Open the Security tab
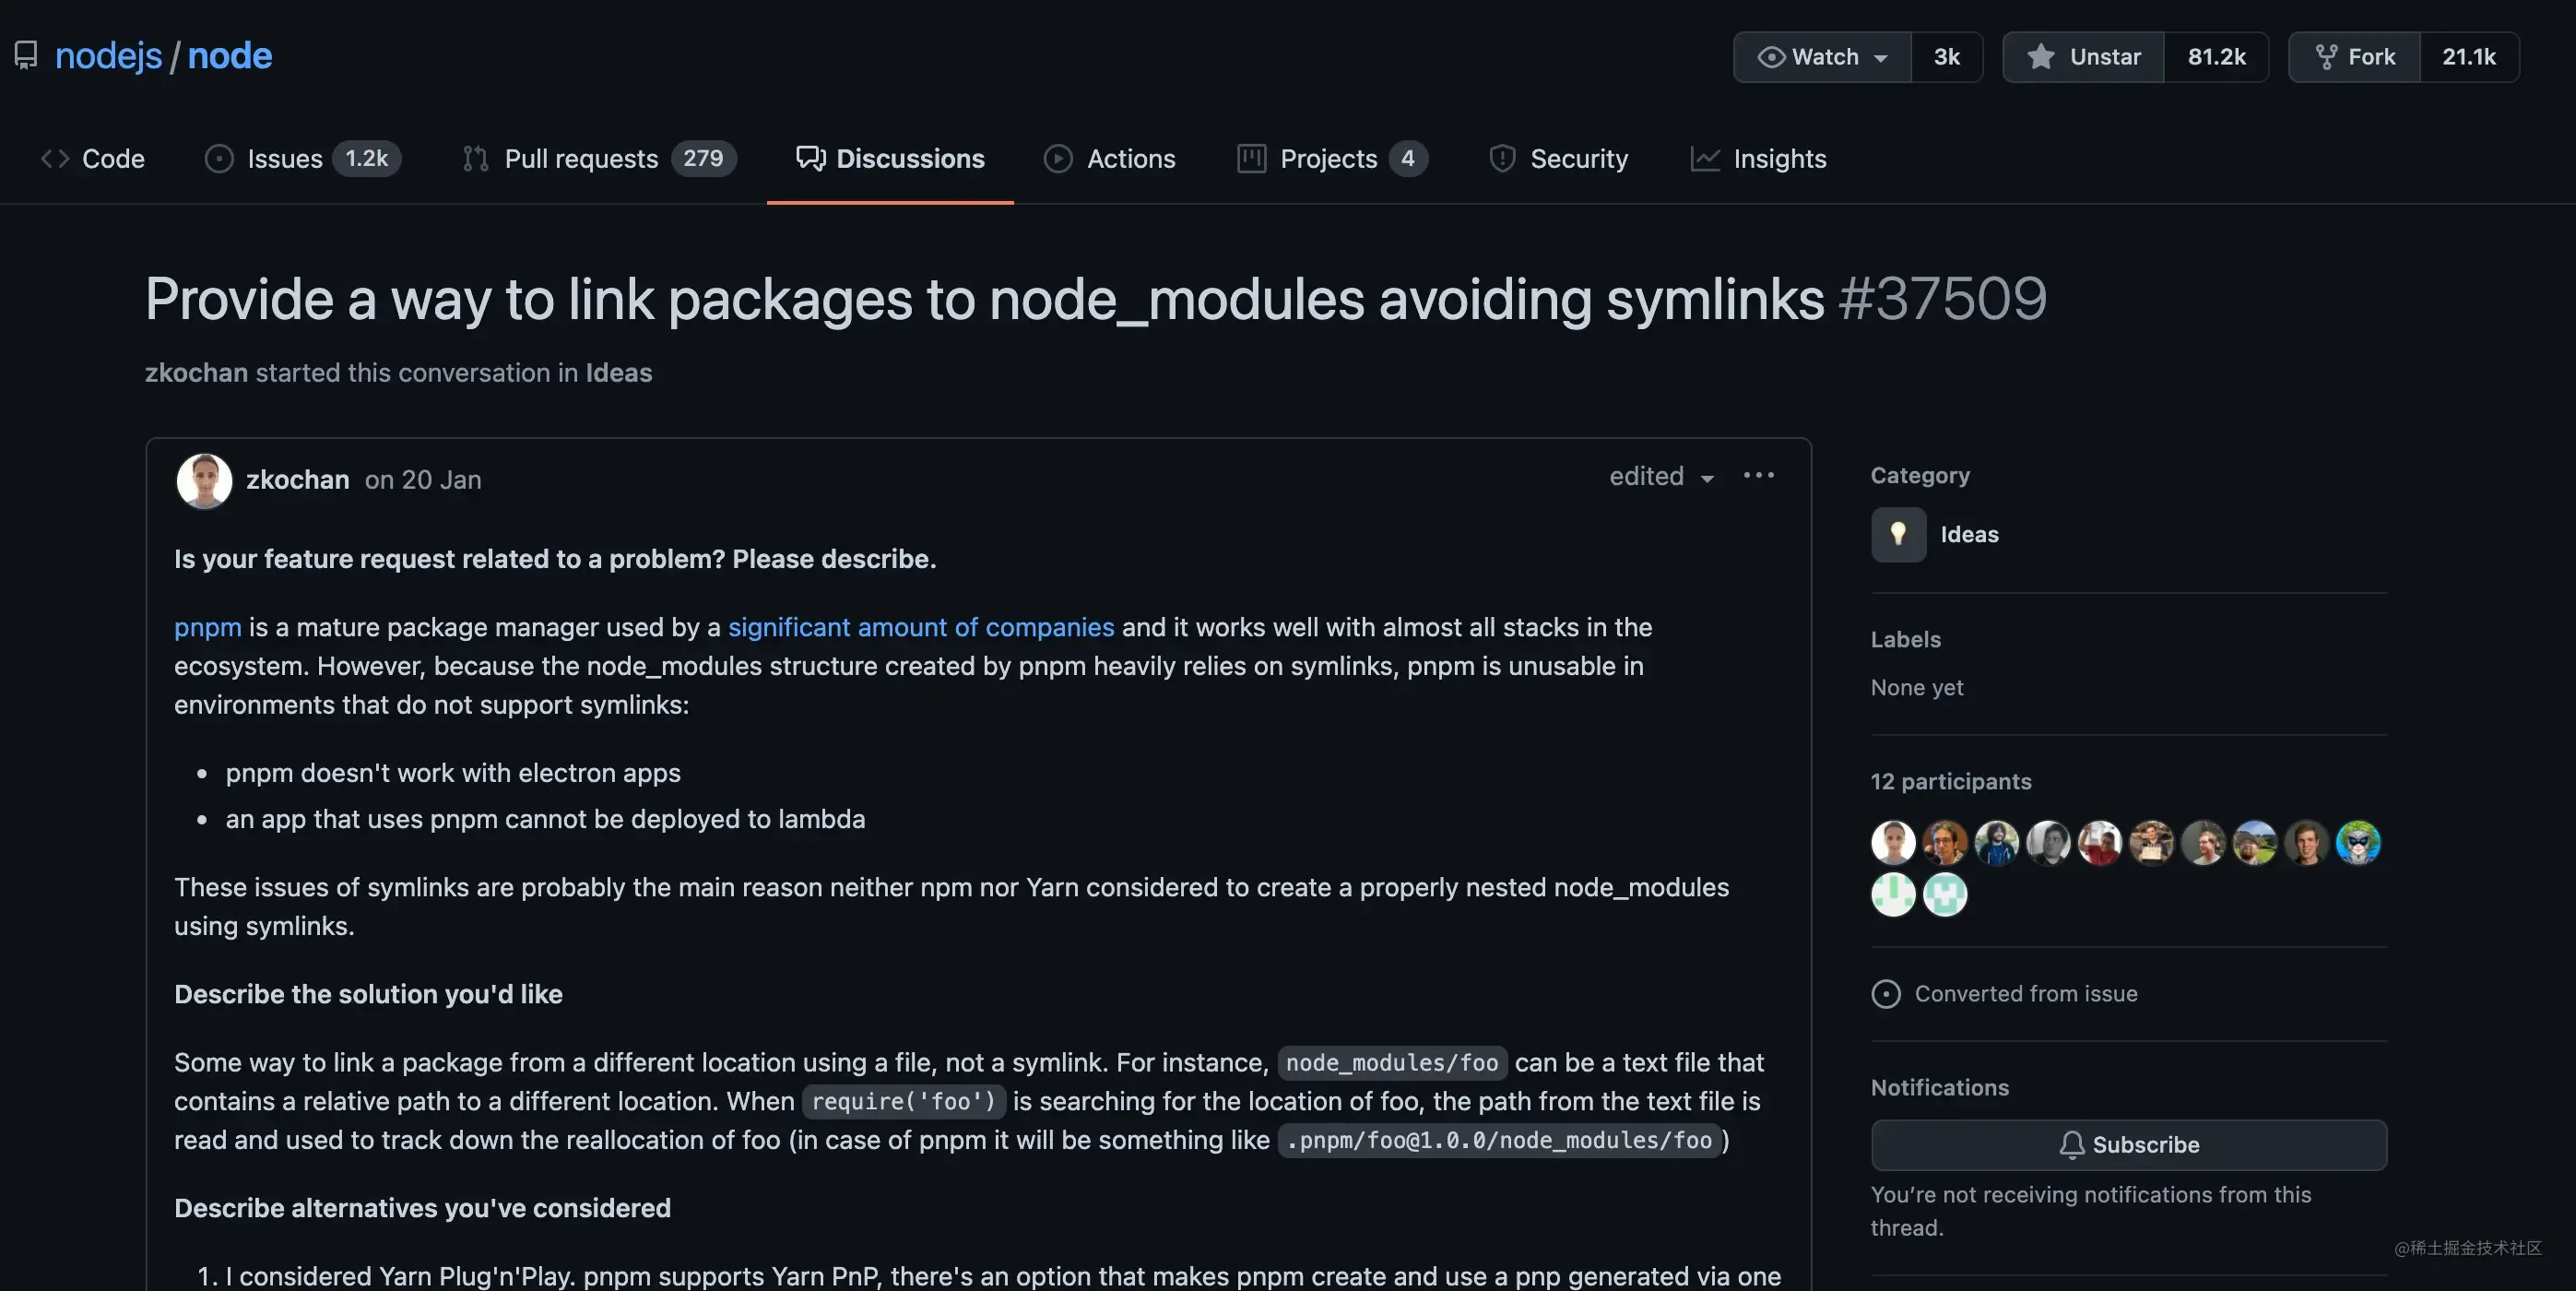Viewport: 2576px width, 1291px height. click(x=1558, y=158)
